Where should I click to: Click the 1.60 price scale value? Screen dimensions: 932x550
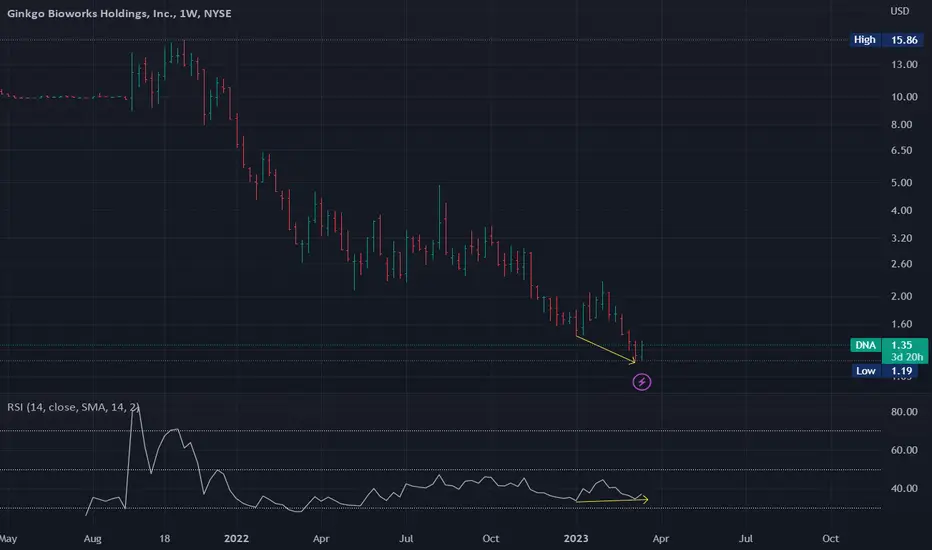click(x=901, y=324)
